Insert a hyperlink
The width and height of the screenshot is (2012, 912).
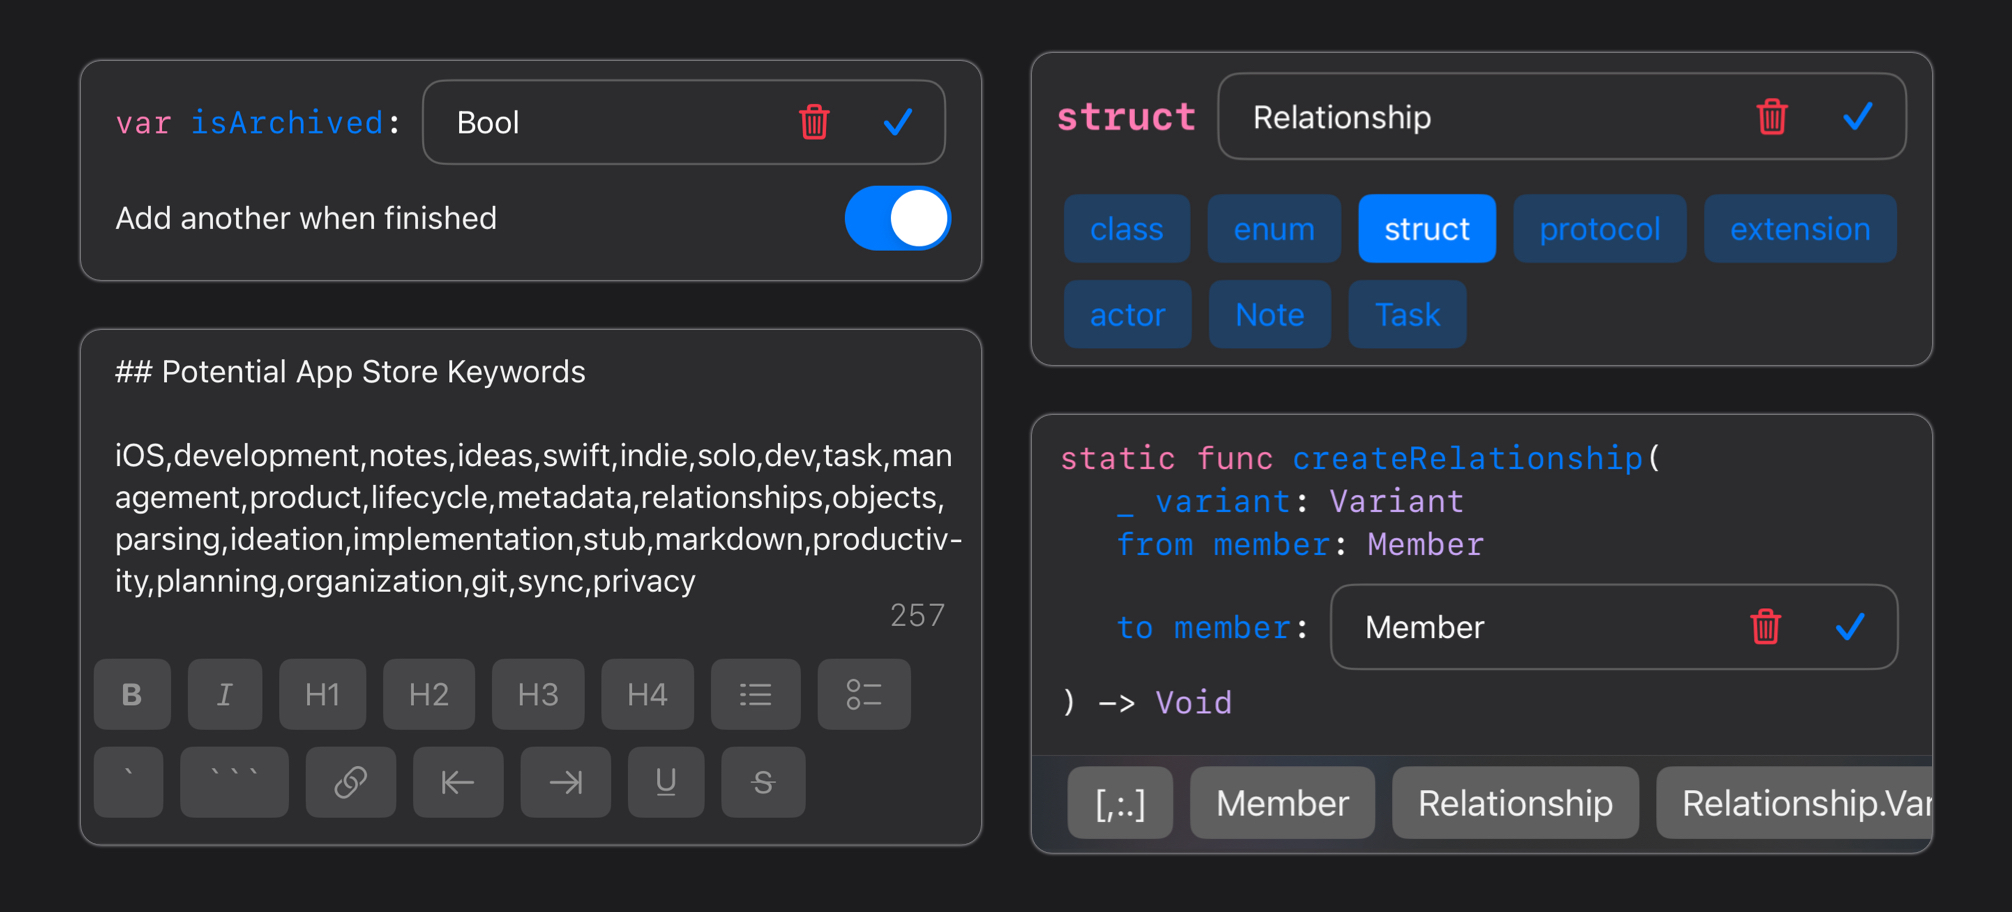(x=350, y=782)
